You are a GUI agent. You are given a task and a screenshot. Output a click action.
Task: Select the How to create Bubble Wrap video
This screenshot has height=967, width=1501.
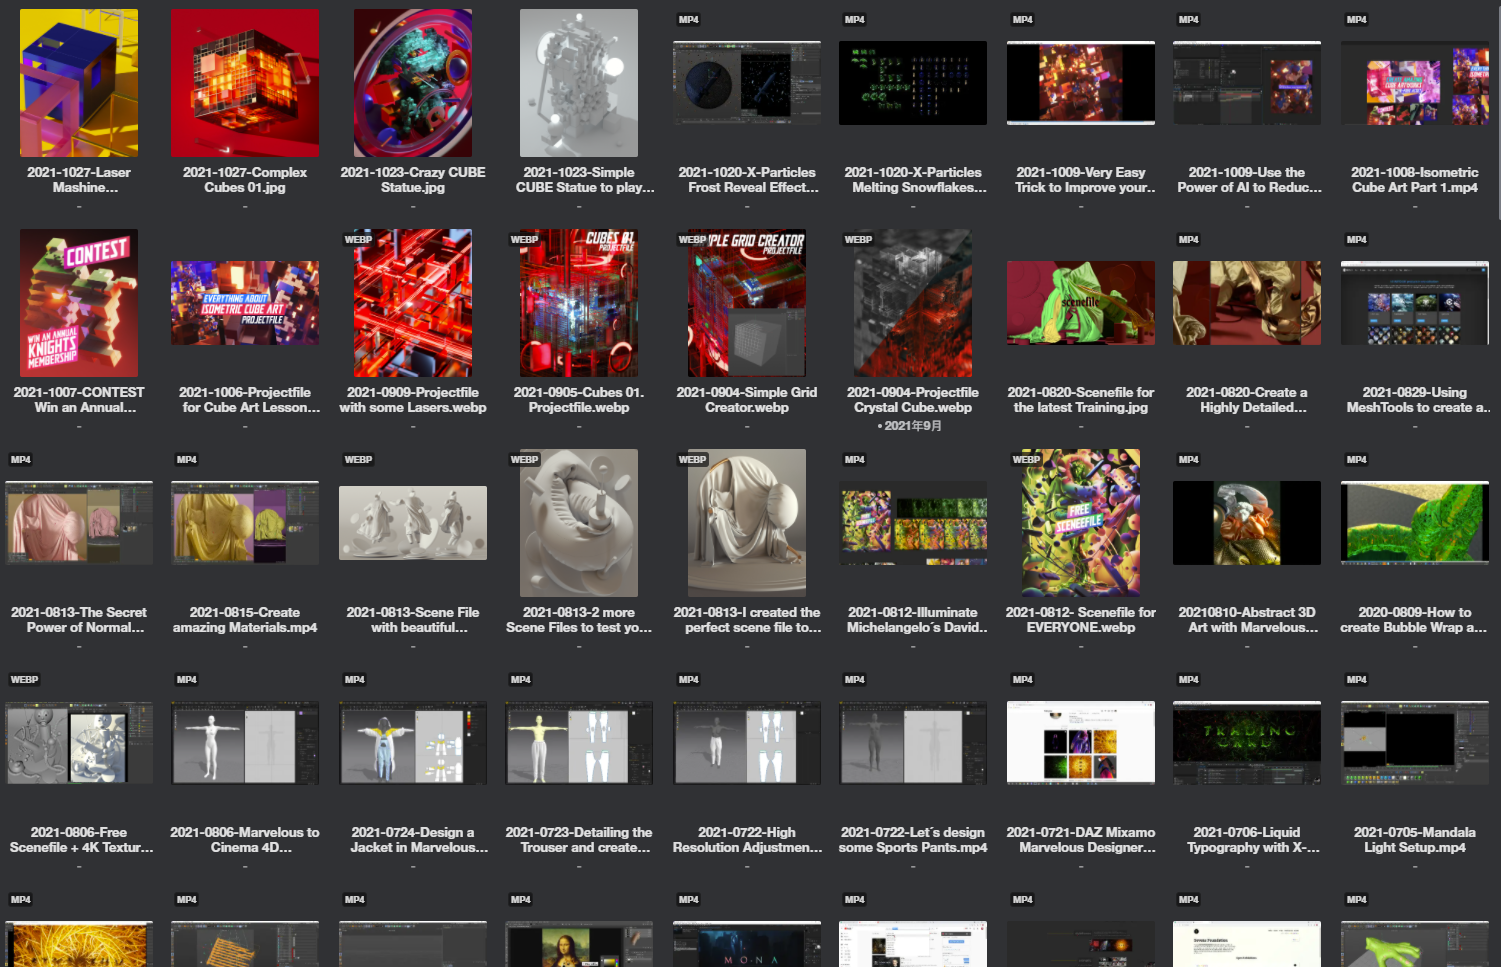1414,523
